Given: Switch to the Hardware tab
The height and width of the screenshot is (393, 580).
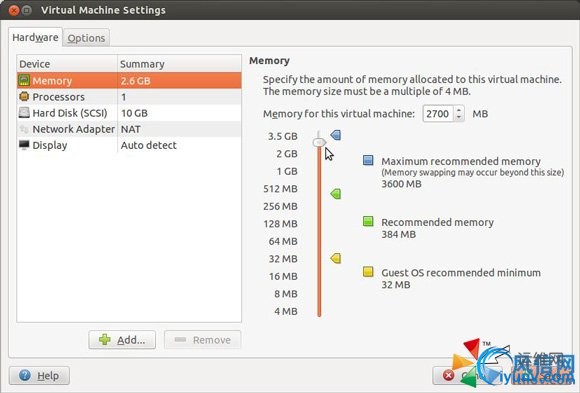Looking at the screenshot, I should 36,37.
